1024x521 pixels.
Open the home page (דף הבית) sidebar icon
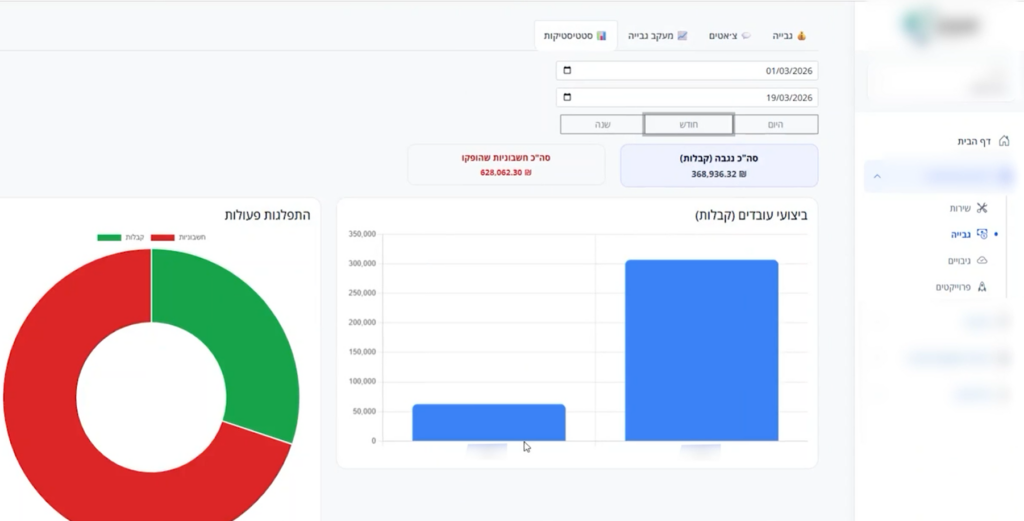(x=1003, y=141)
